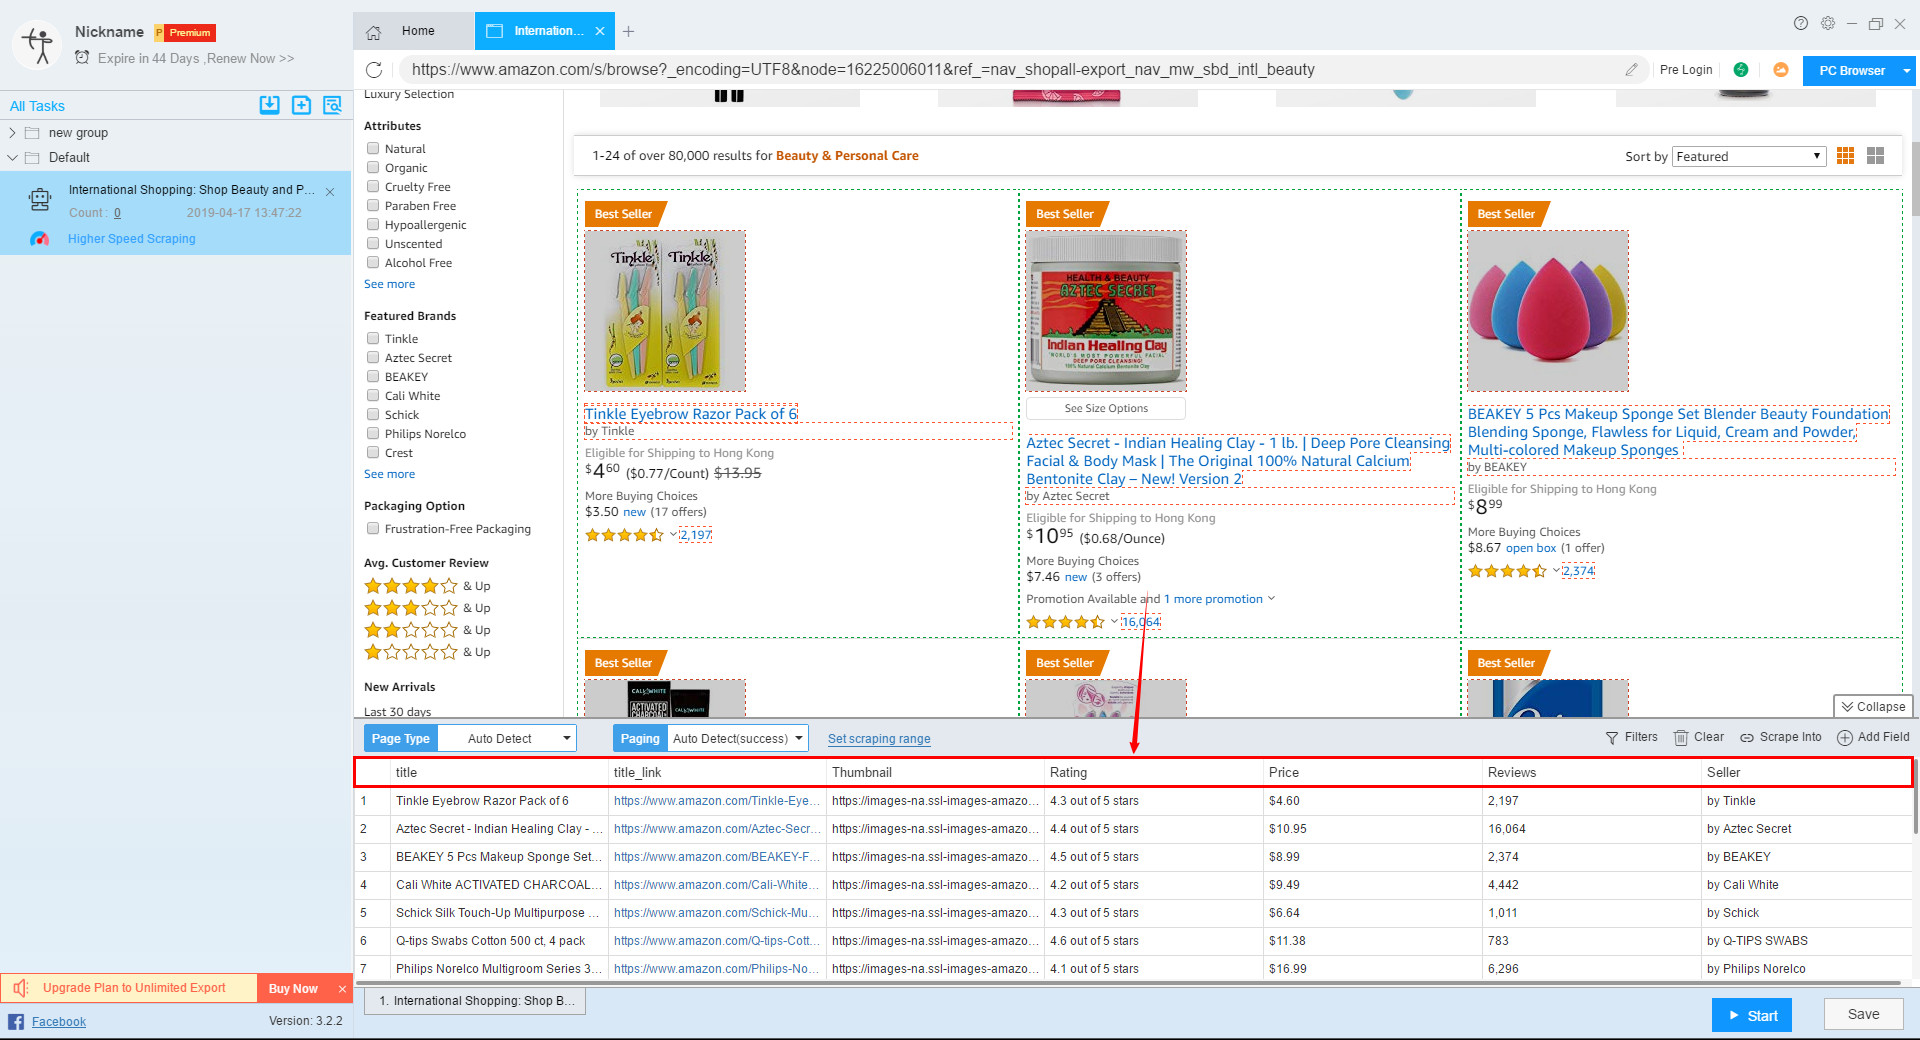Click the Add Field plus icon

pos(1845,738)
